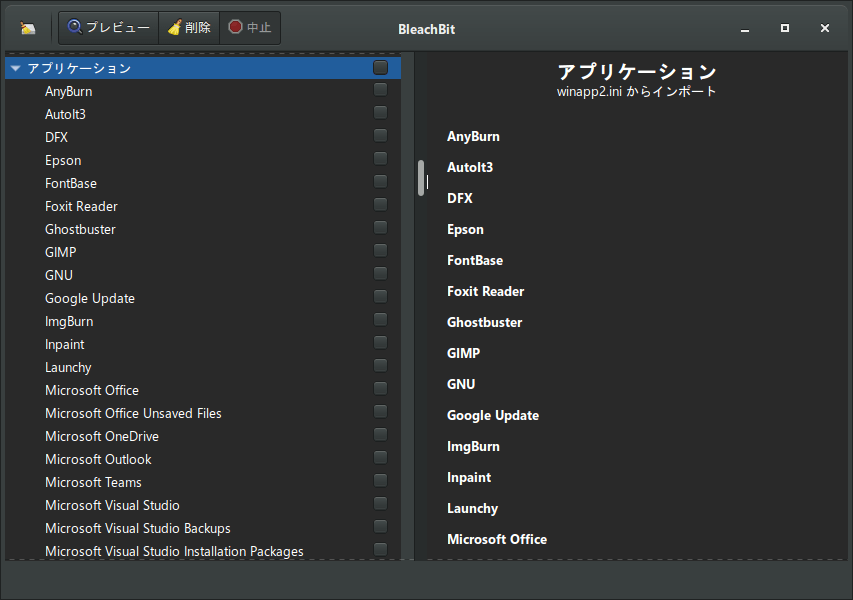
Task: Check the Microsoft OneDrive checkbox
Action: point(380,435)
